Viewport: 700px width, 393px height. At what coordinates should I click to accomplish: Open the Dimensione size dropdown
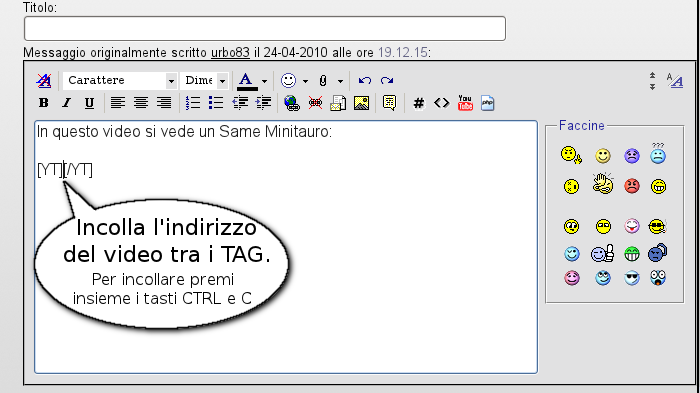tap(205, 81)
